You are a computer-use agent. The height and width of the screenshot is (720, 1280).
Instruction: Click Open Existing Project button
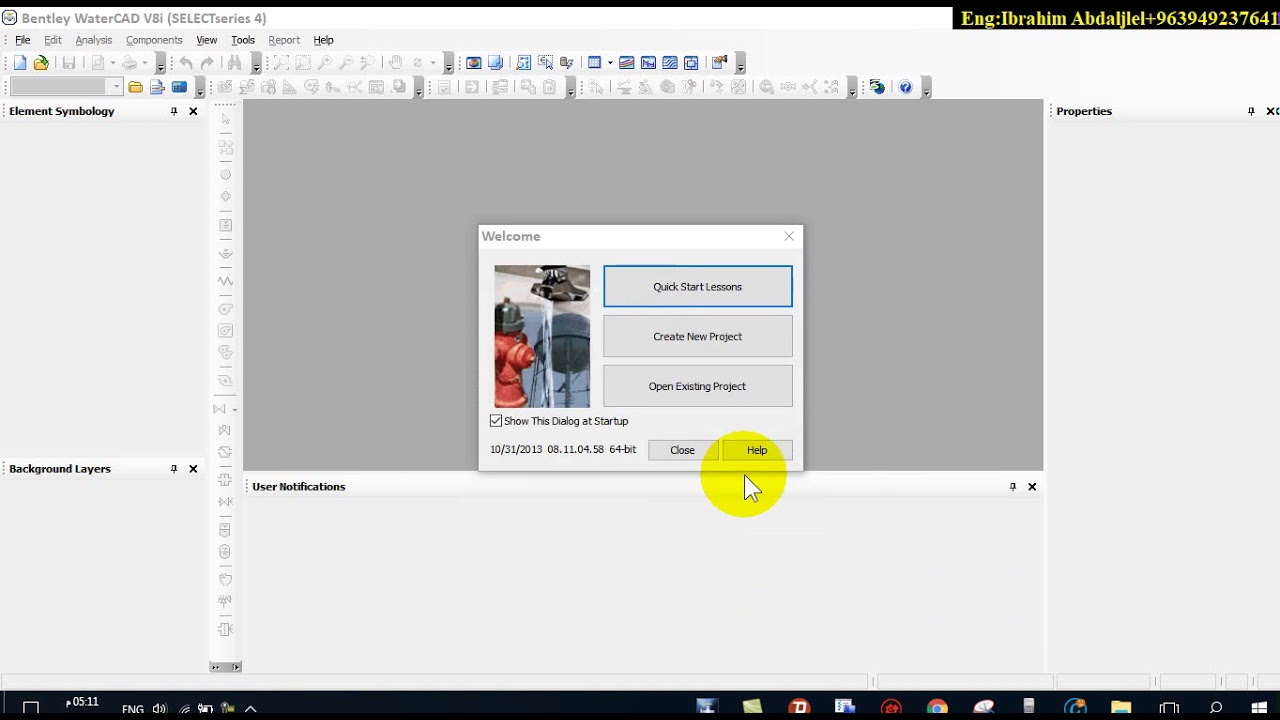point(698,386)
